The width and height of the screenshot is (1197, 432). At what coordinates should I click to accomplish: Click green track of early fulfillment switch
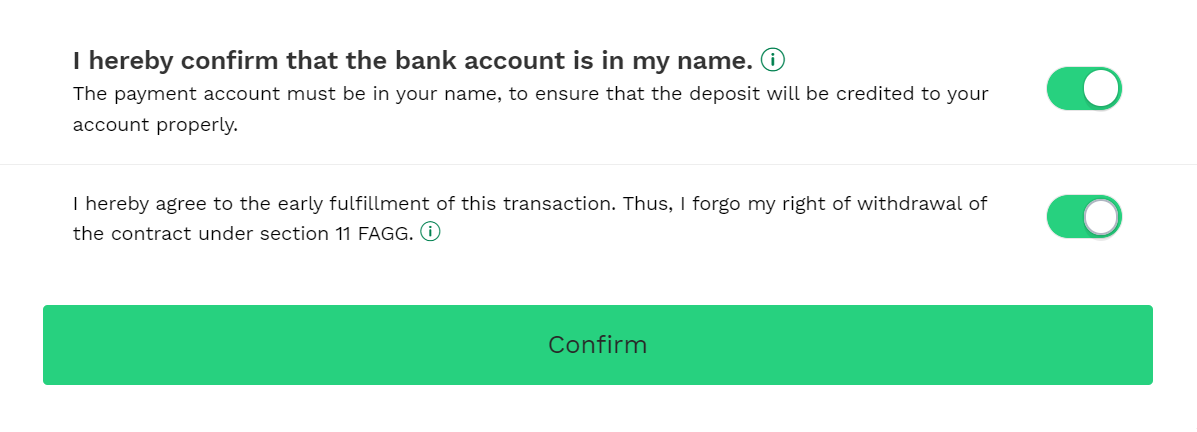(x=1064, y=217)
